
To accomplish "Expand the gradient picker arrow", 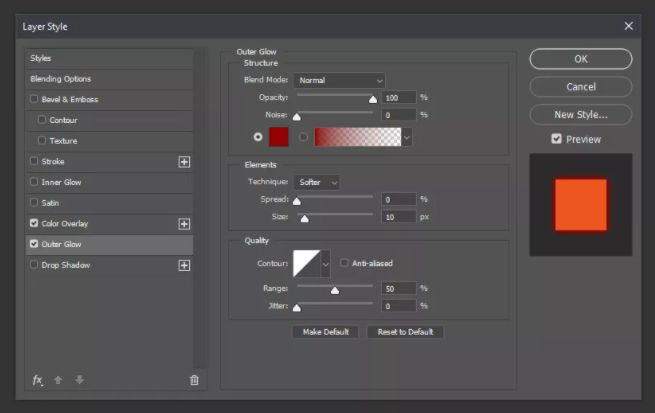I will (407, 137).
